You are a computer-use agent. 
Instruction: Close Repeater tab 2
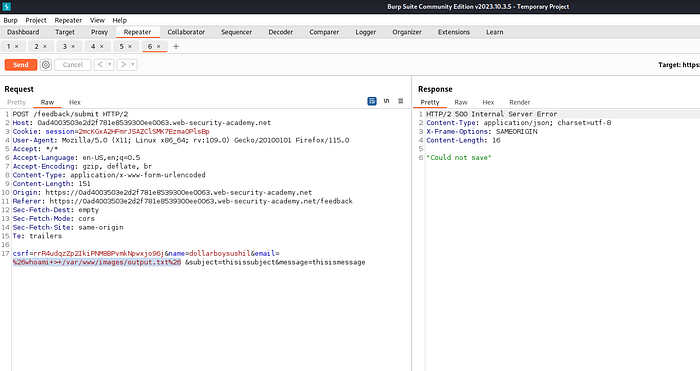45,46
